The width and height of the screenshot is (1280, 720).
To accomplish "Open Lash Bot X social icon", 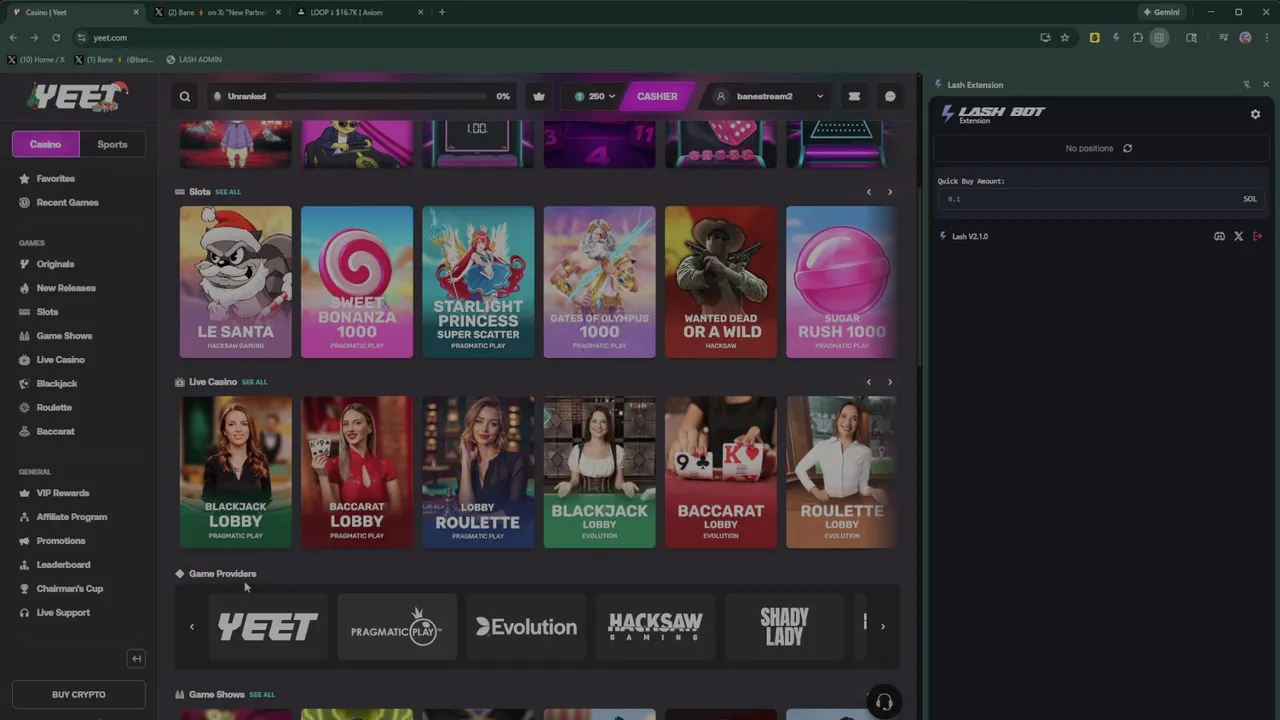I will click(1238, 236).
